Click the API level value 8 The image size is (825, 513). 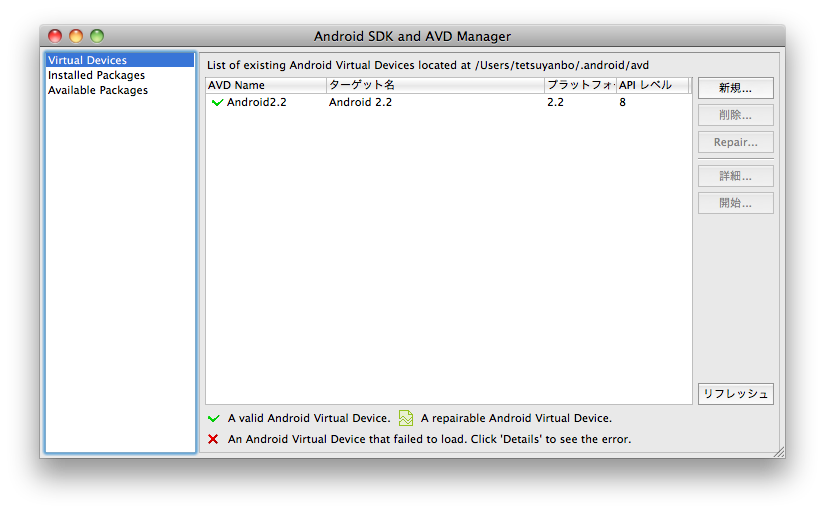point(622,102)
